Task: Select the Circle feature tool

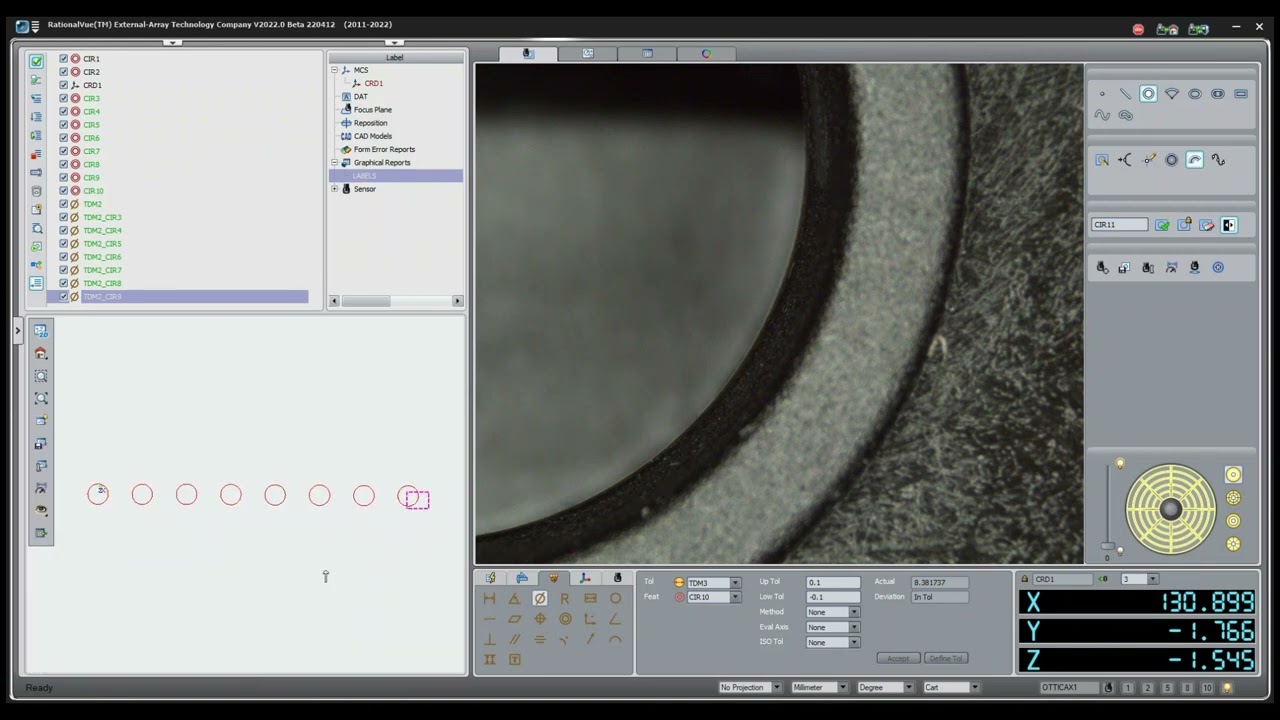Action: coord(1148,94)
